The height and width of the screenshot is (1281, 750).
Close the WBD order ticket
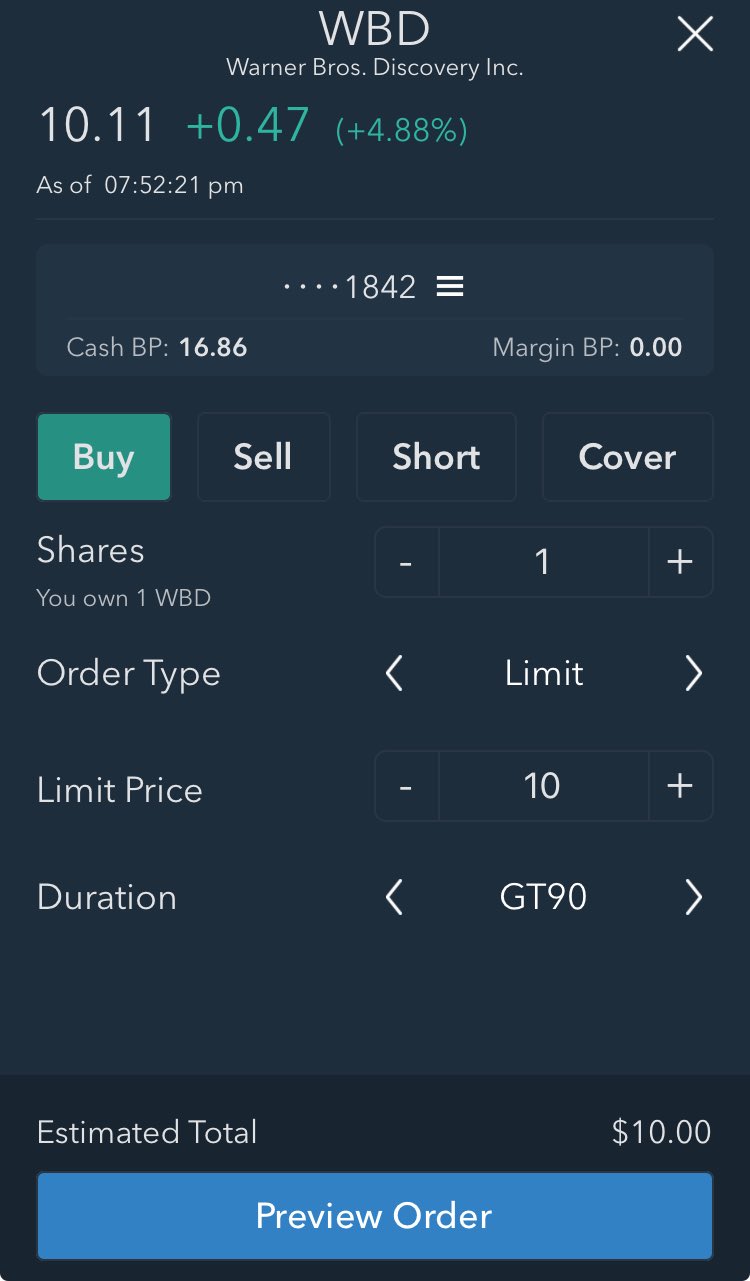(x=694, y=35)
